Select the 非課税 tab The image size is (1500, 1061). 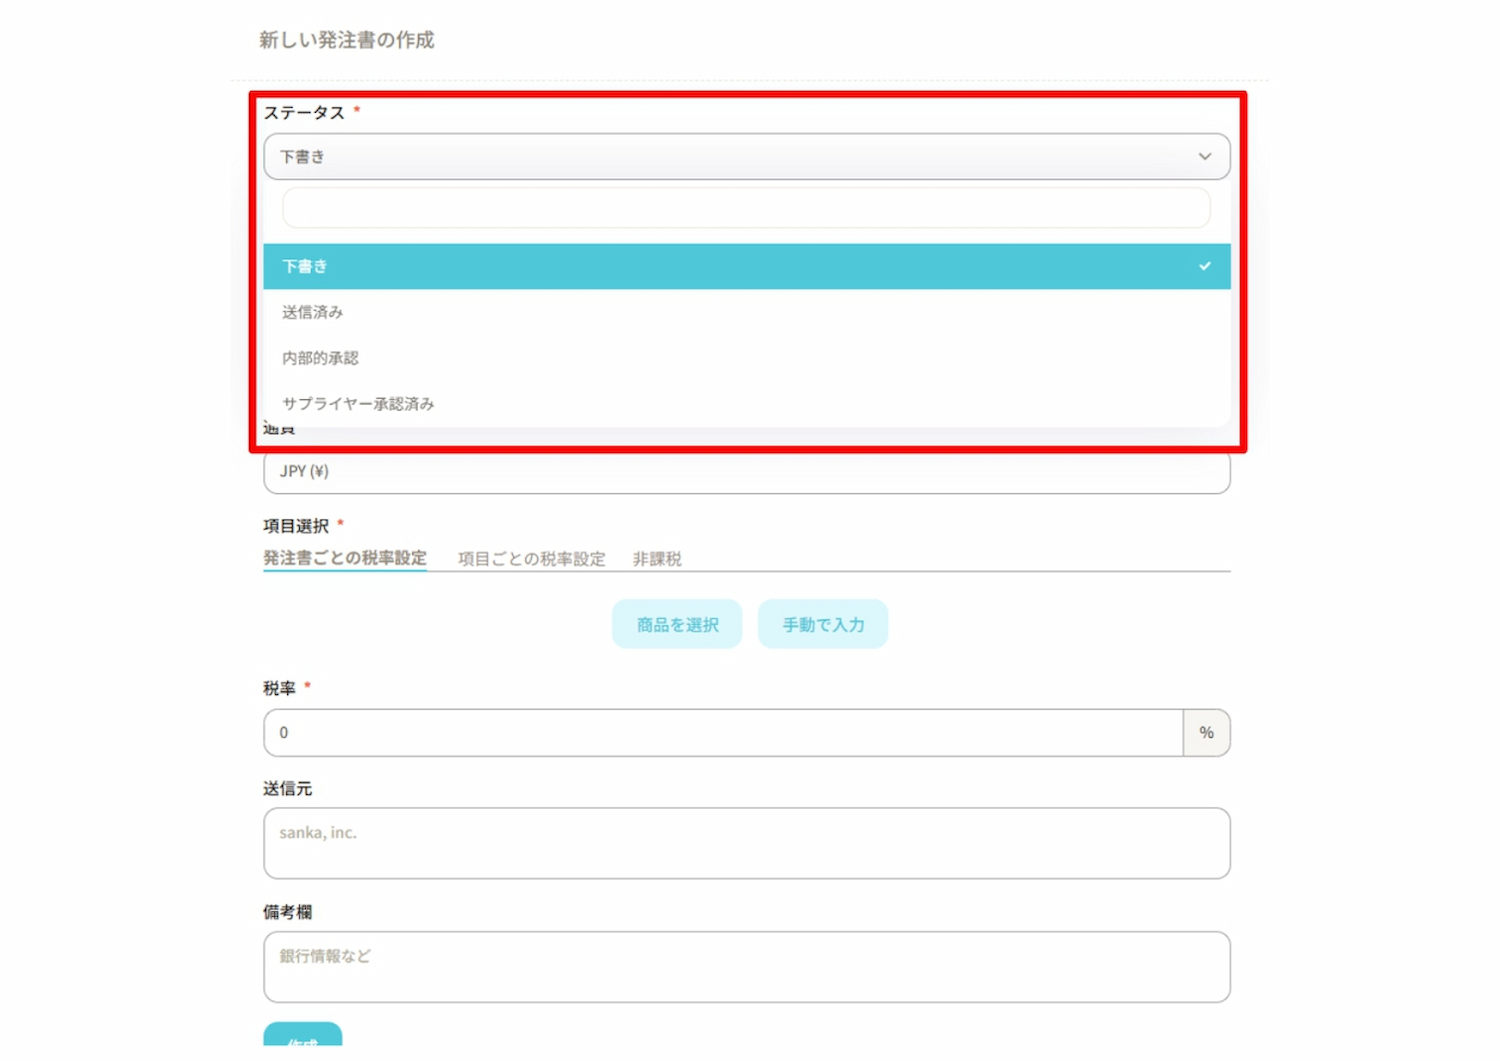point(657,559)
